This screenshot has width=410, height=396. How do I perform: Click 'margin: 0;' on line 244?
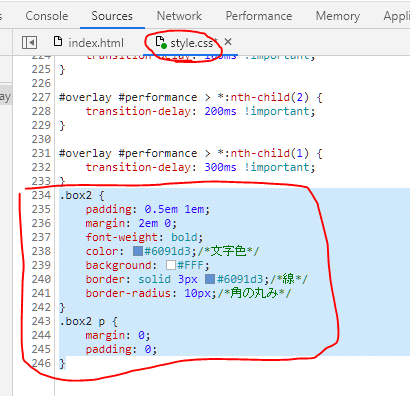pos(118,335)
